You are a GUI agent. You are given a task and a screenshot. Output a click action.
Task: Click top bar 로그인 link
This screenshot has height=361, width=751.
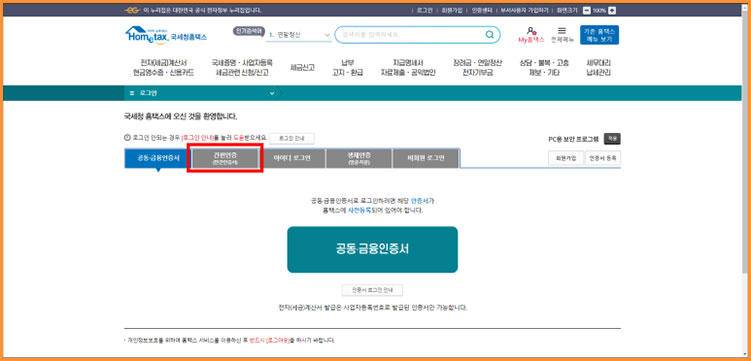click(424, 10)
